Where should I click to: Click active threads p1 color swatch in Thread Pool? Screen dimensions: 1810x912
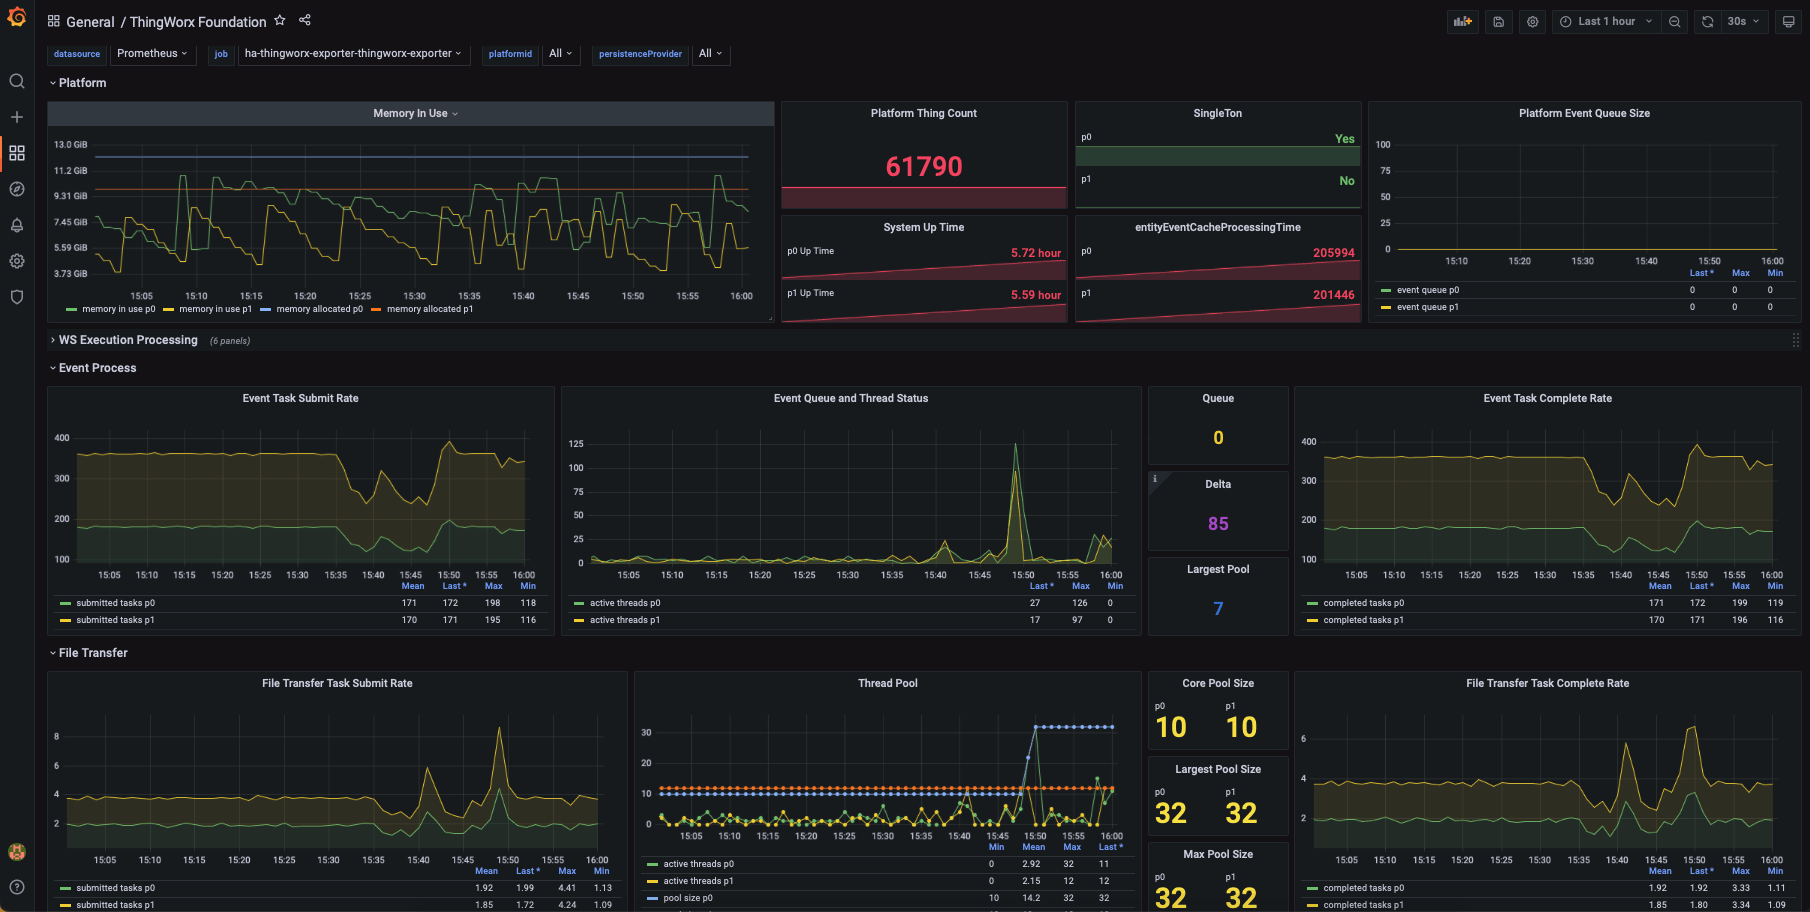coord(652,882)
